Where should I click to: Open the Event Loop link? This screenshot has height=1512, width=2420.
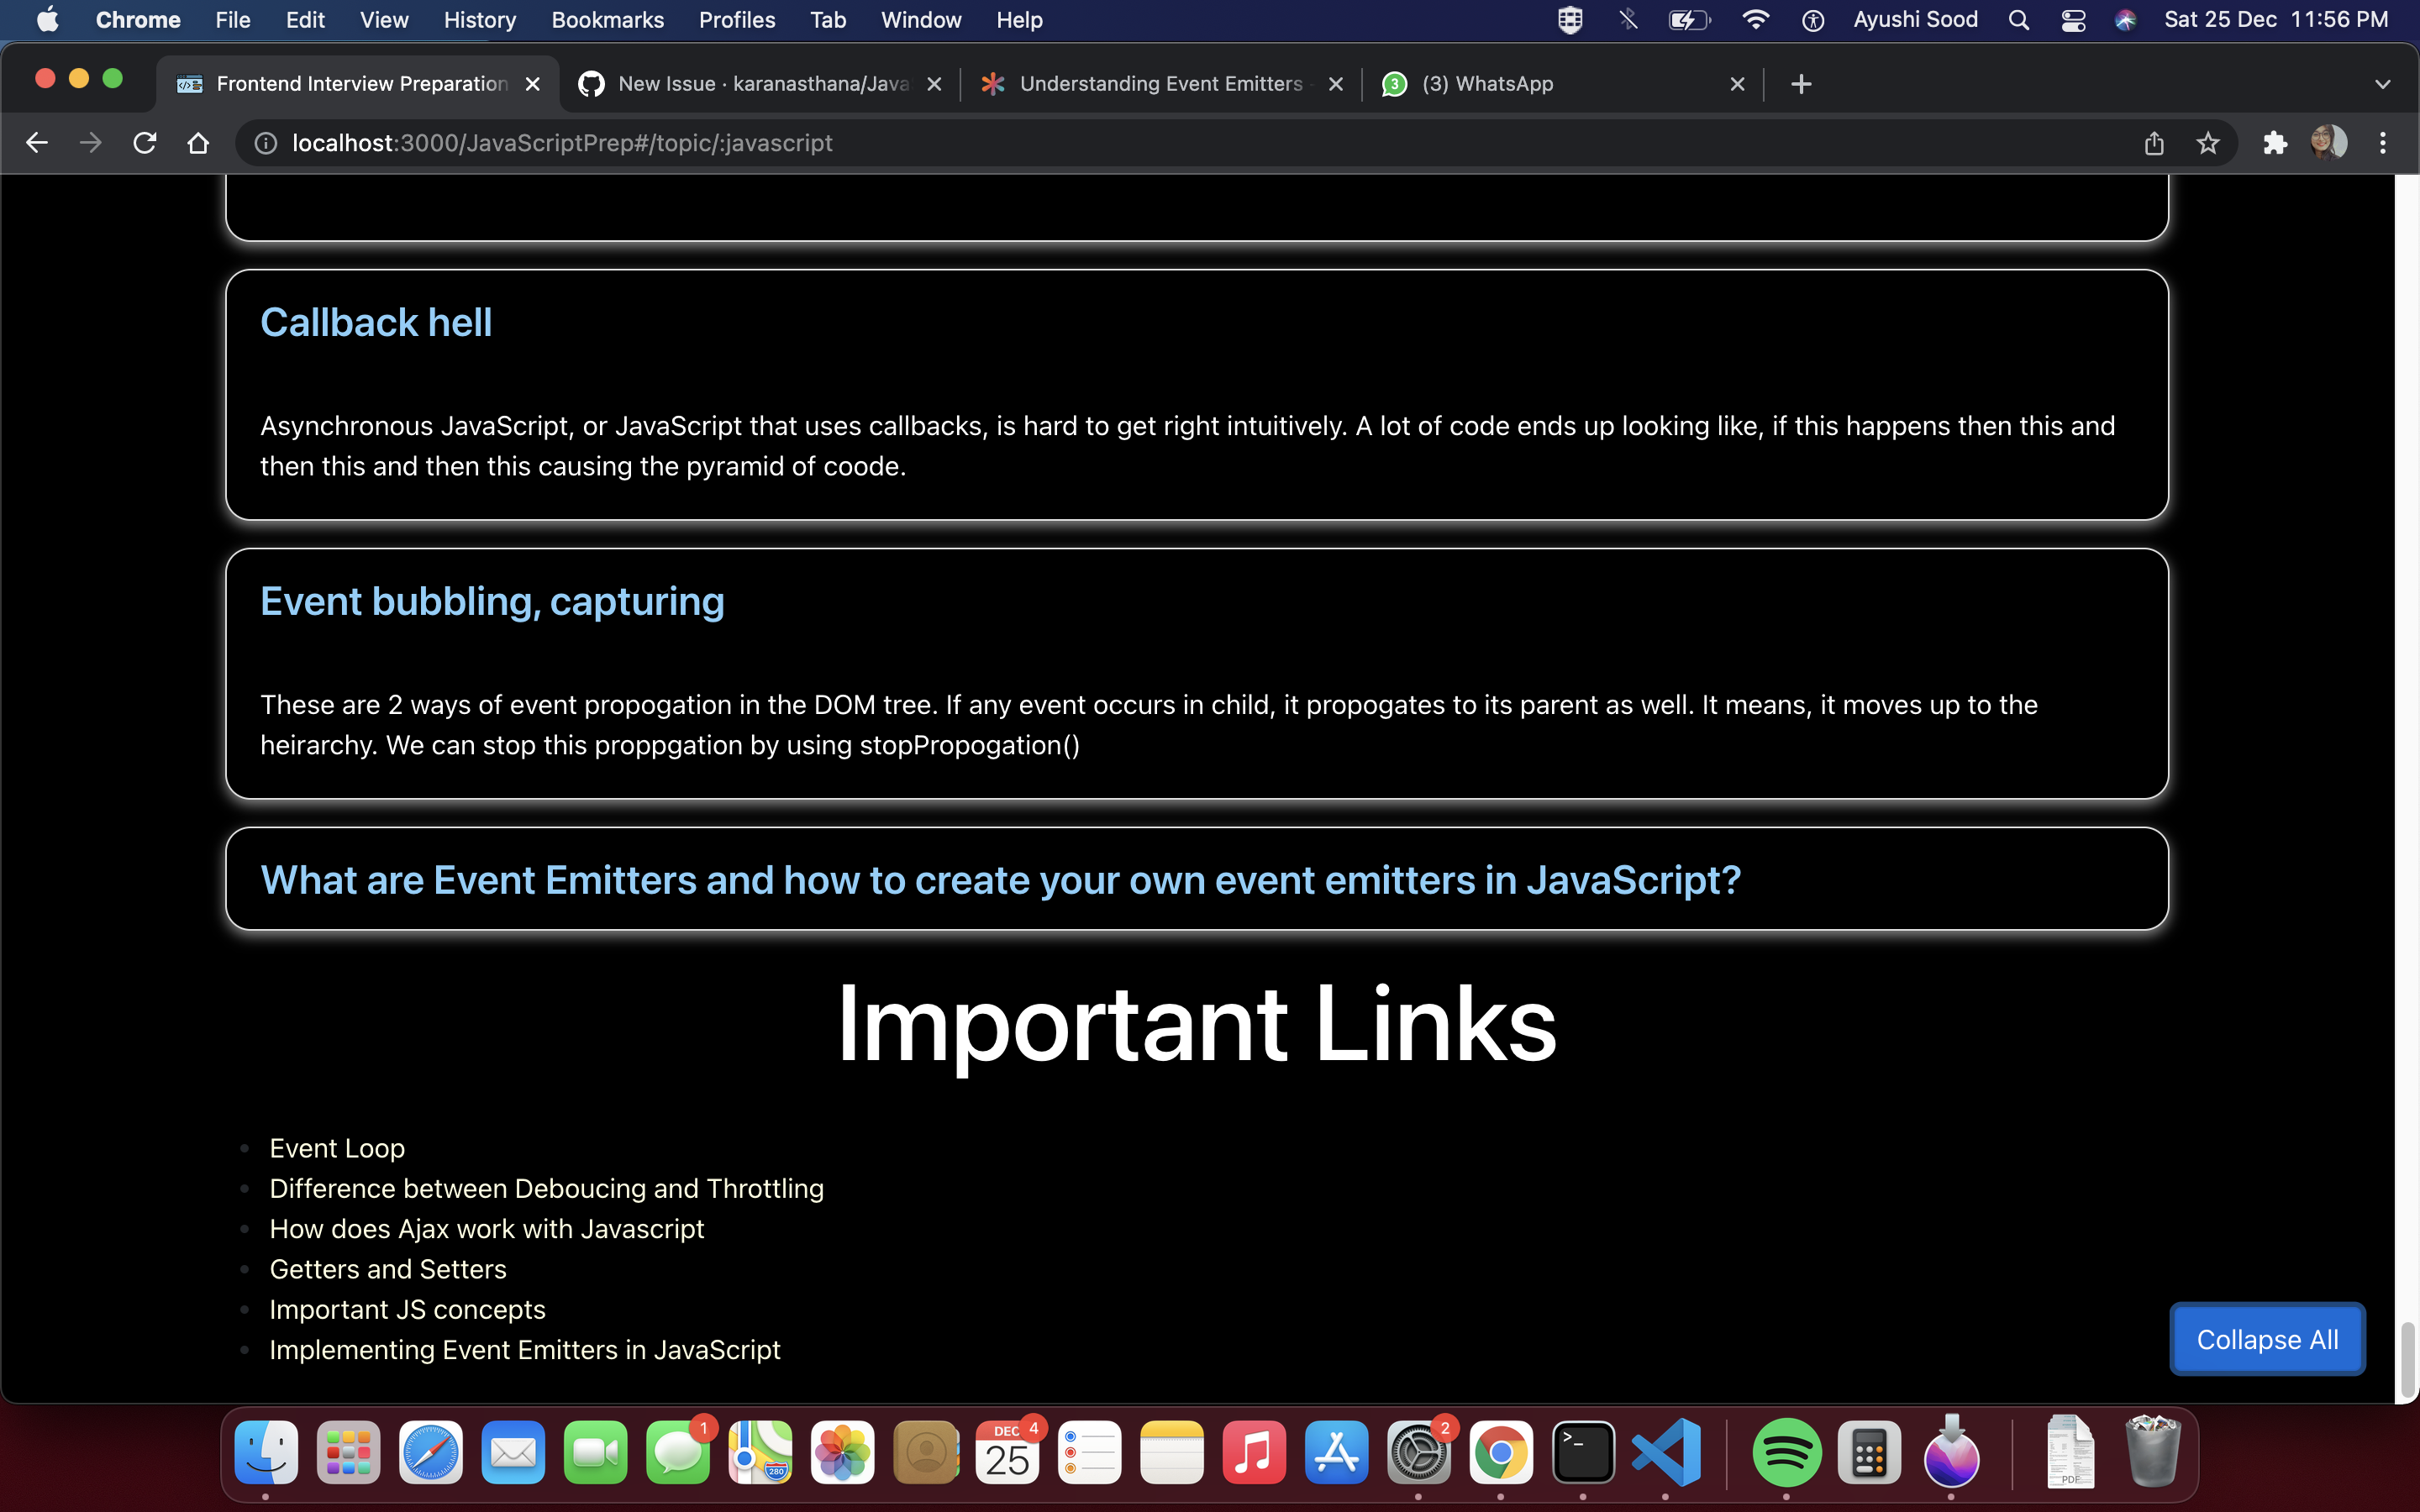337,1148
